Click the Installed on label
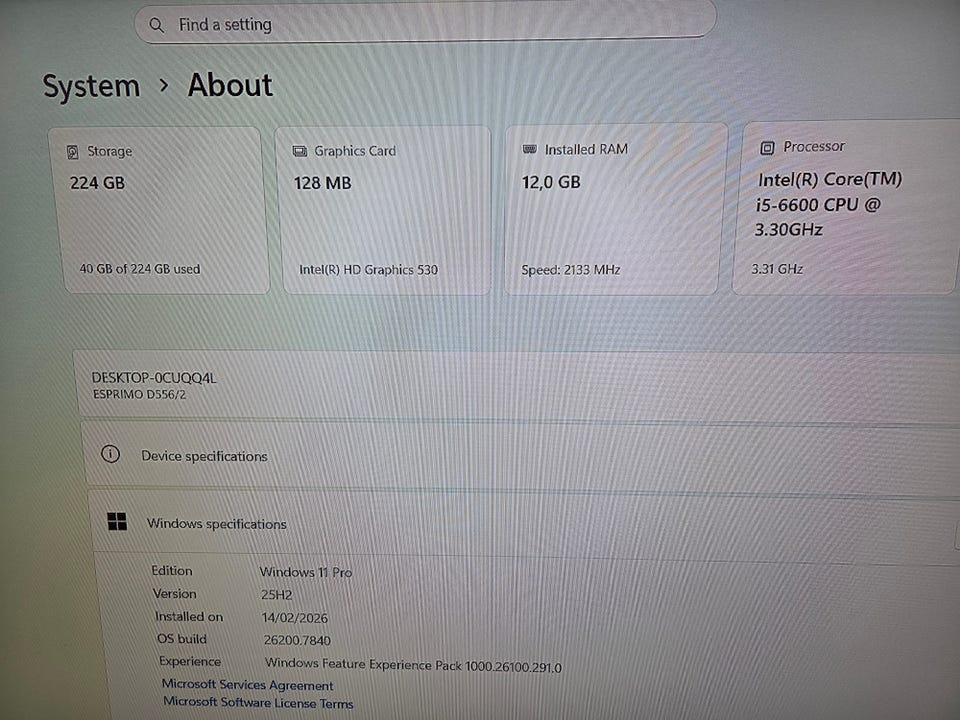Image resolution: width=960 pixels, height=720 pixels. 189,617
